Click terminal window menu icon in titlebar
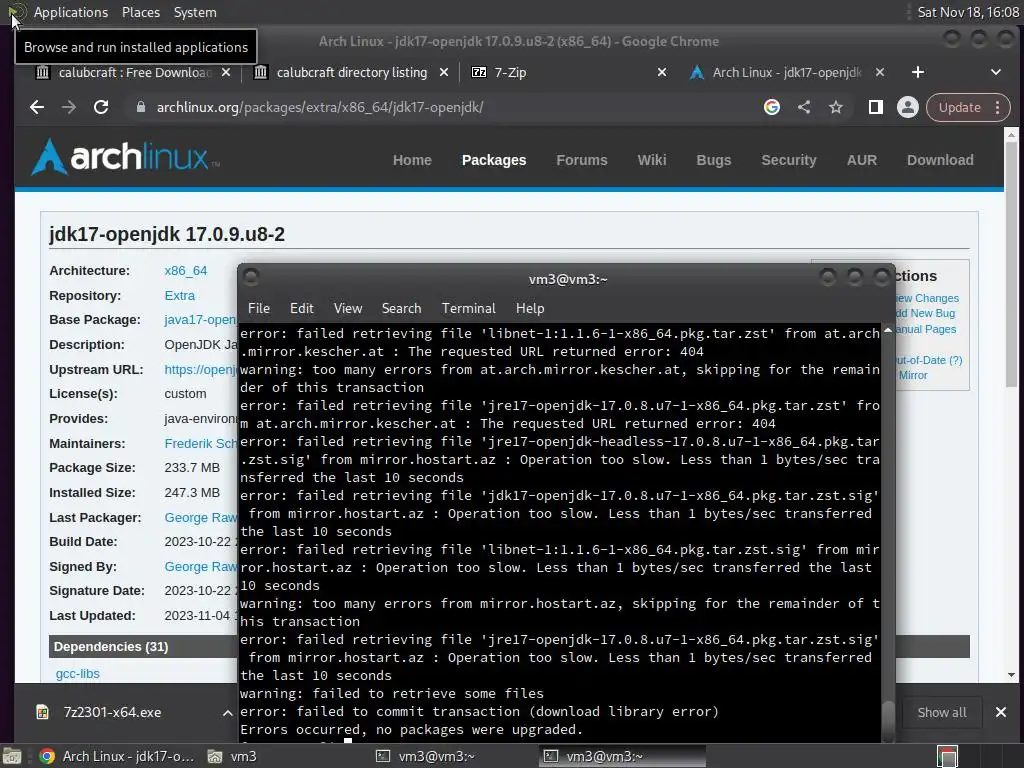 251,278
